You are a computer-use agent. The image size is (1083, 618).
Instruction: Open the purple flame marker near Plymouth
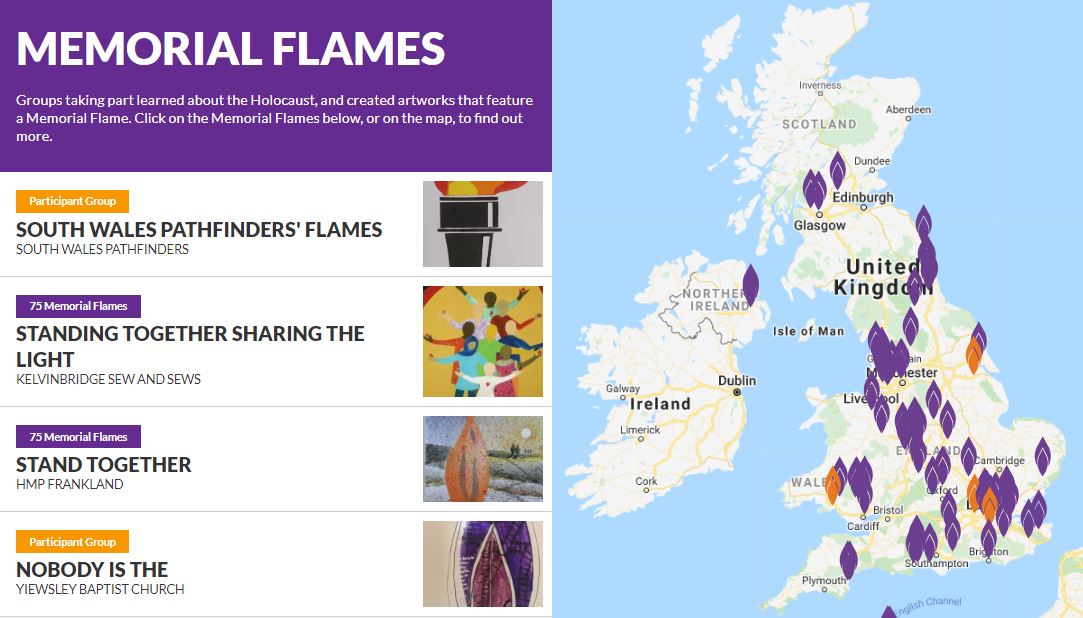point(848,560)
